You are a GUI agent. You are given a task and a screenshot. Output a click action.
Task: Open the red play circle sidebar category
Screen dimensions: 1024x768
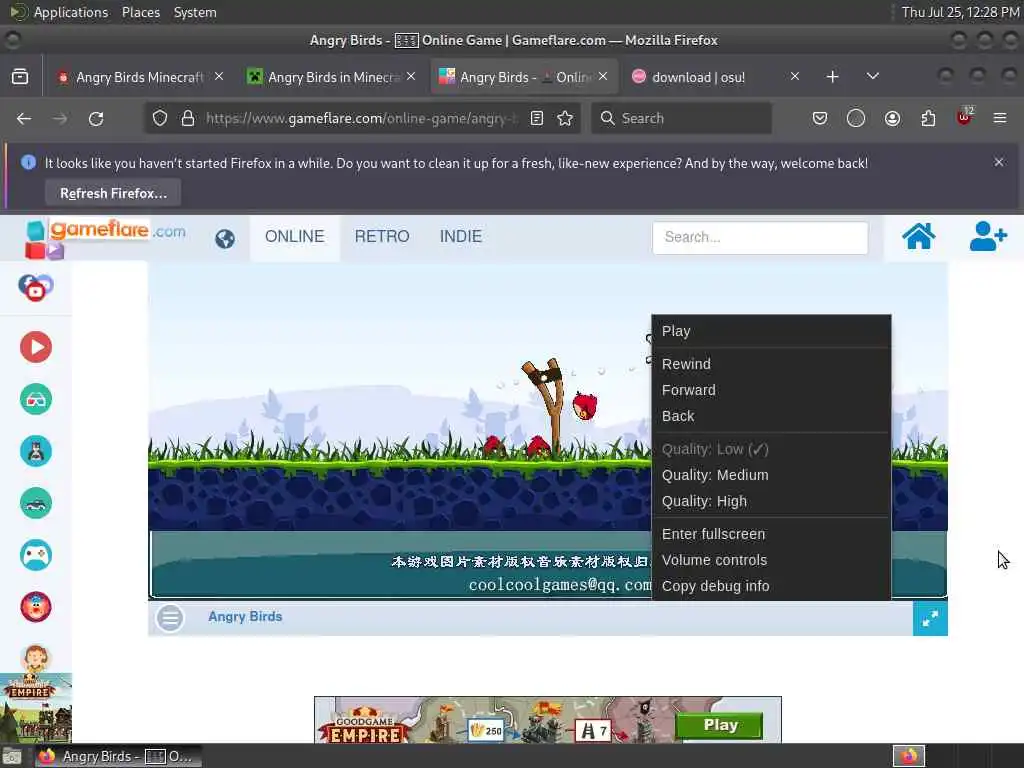(36, 347)
